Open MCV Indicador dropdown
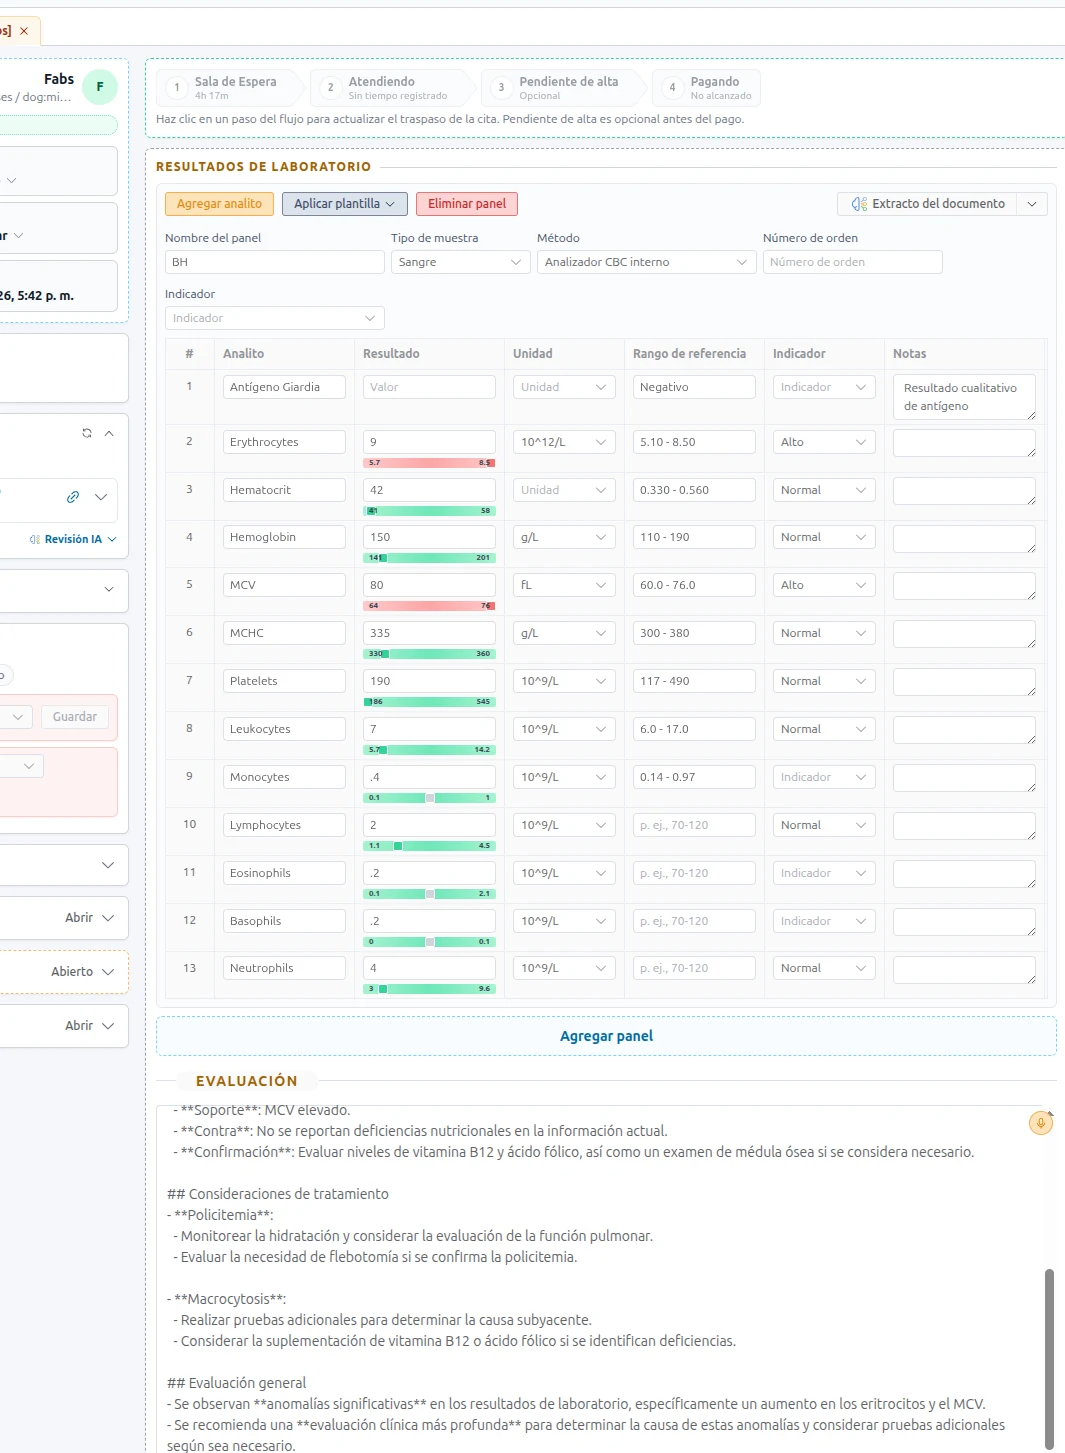 click(x=824, y=585)
